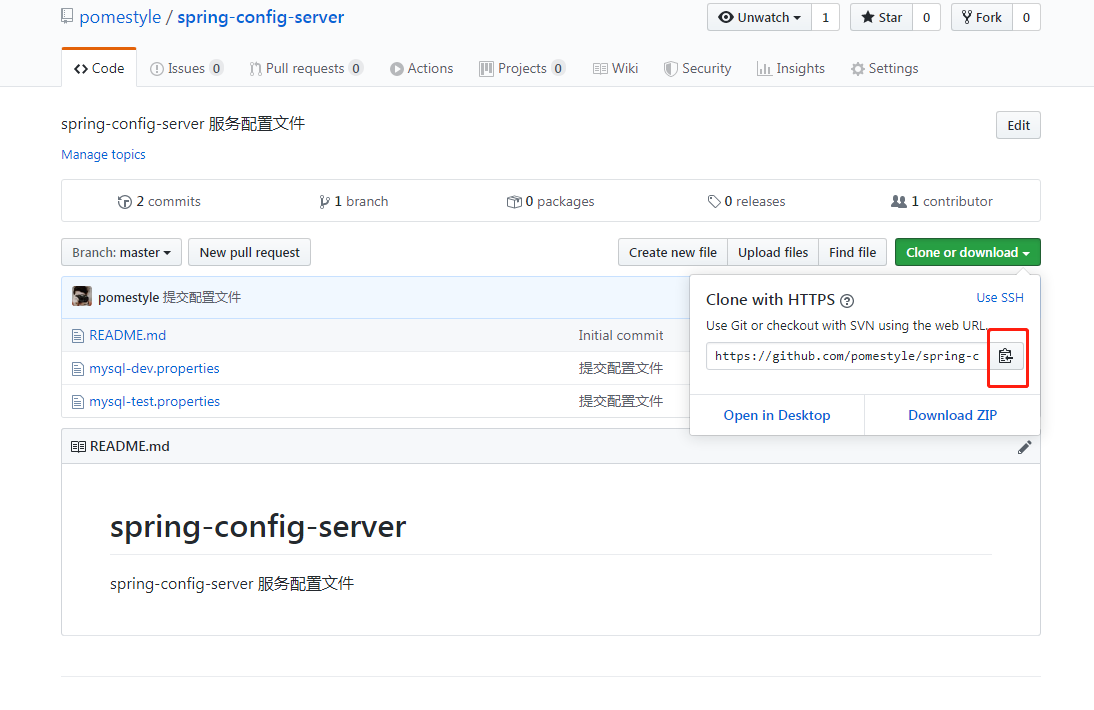
Task: View 1 contributor link
Action: [942, 202]
